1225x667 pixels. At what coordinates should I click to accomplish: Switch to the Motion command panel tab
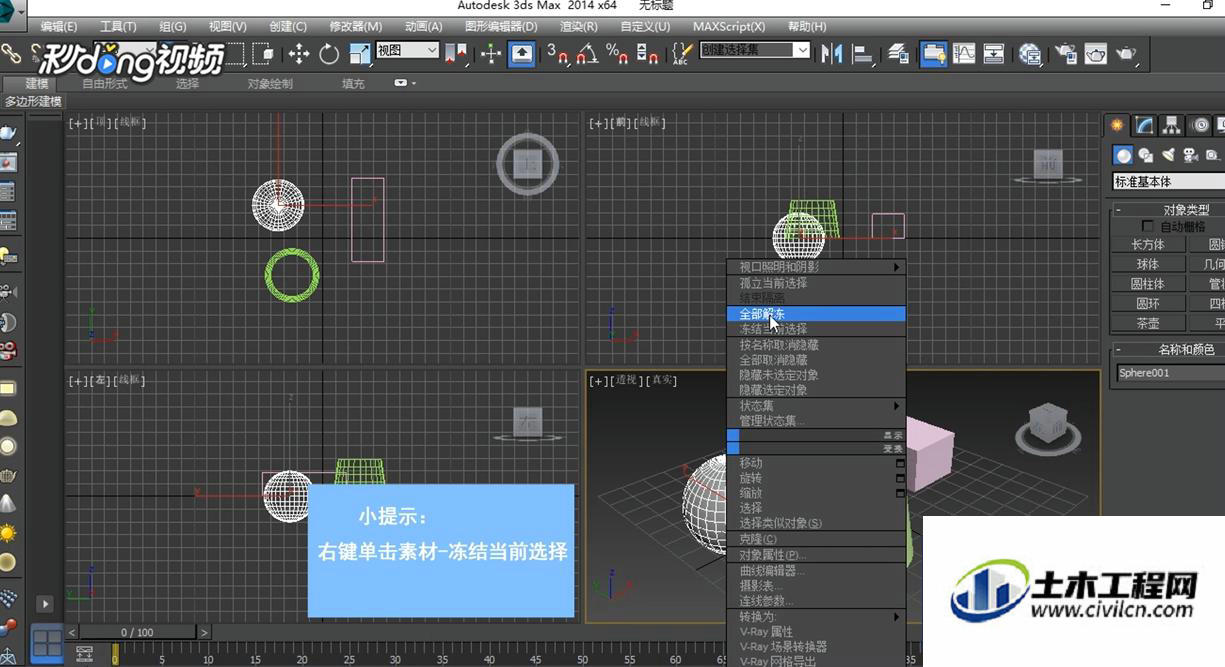[1200, 125]
